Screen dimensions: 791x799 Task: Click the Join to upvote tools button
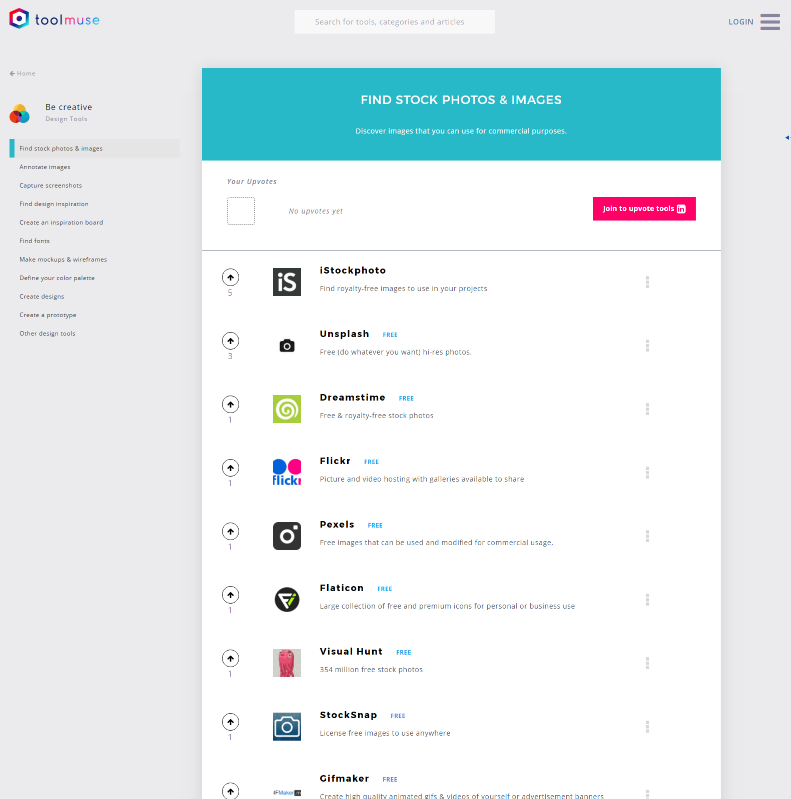coord(644,209)
